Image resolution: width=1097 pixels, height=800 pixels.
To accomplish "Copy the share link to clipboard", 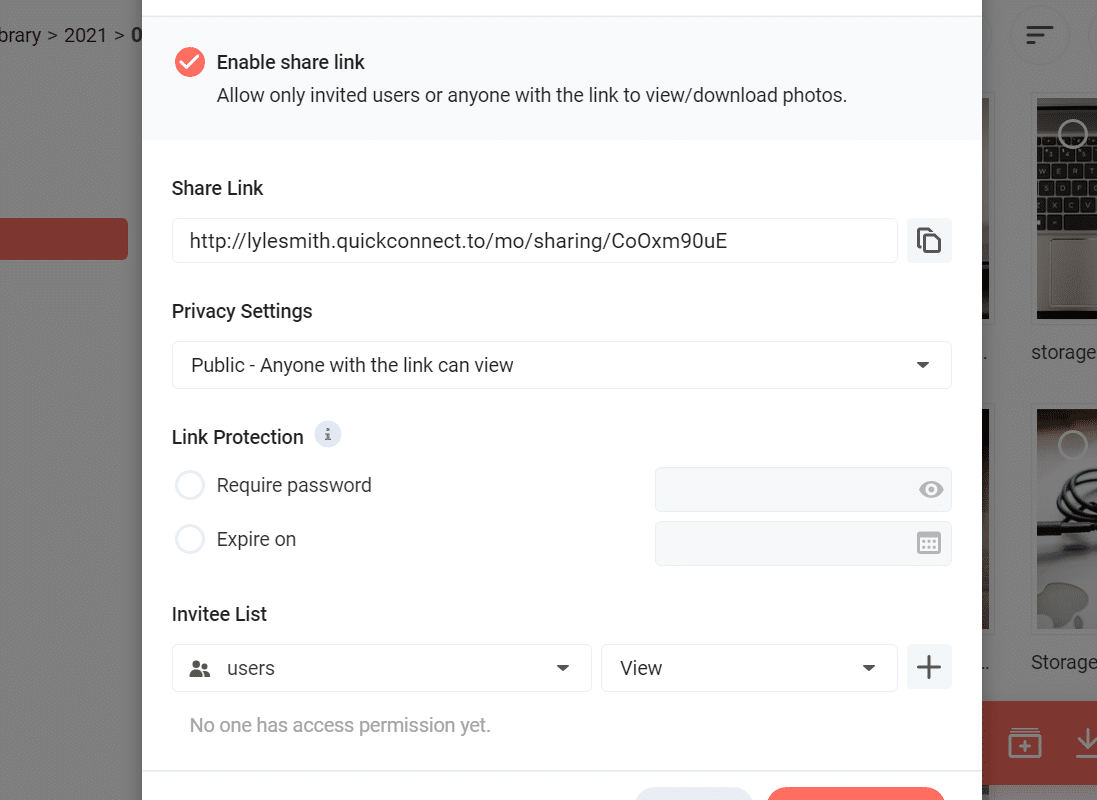I will click(x=928, y=241).
